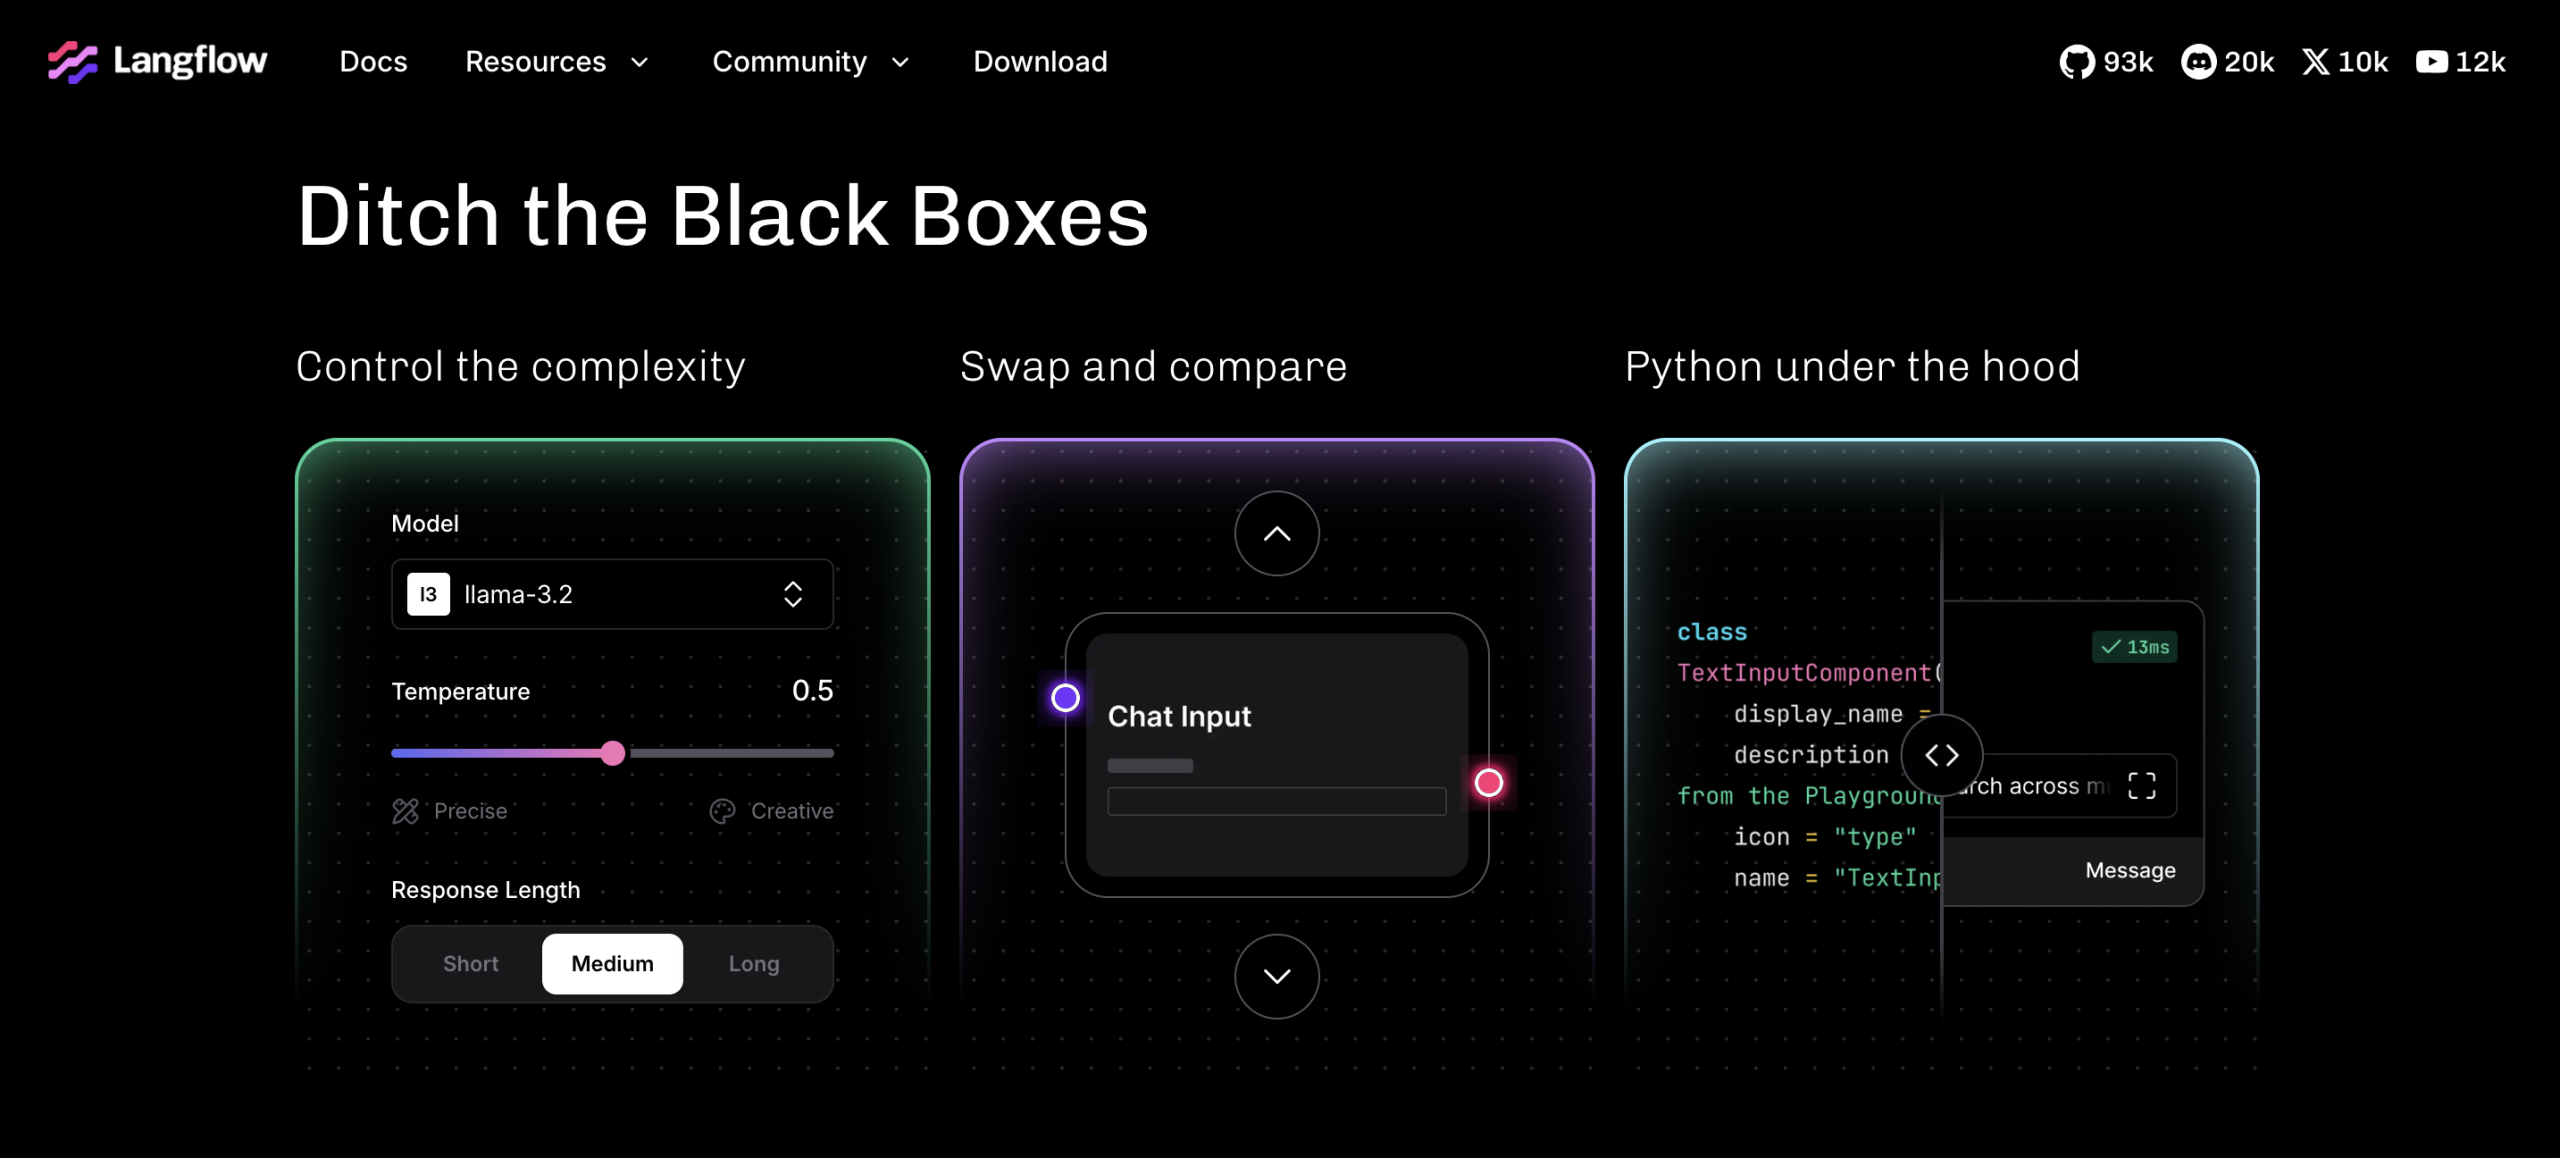The height and width of the screenshot is (1158, 2560).
Task: Click the 'description' code line
Action: click(1811, 755)
